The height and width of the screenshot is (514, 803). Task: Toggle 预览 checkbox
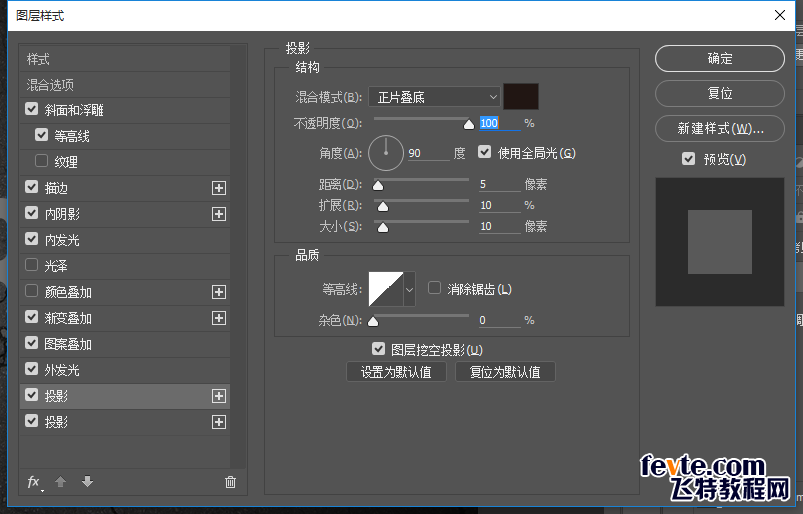pyautogui.click(x=689, y=159)
